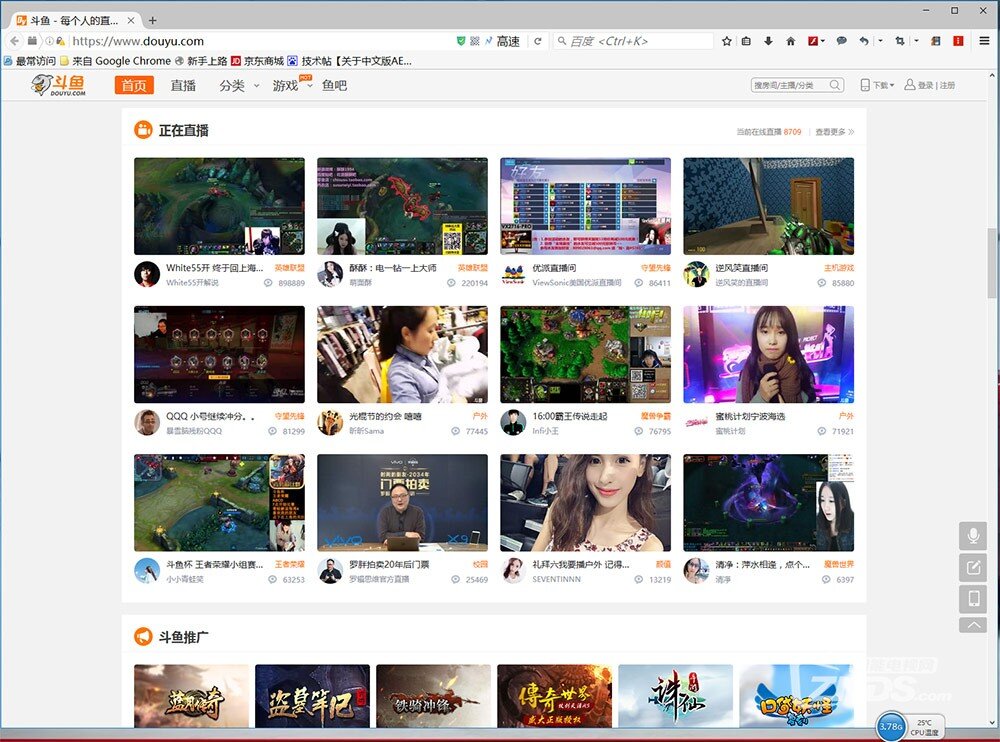
Task: Click browser back arrow button
Action: click(x=15, y=41)
